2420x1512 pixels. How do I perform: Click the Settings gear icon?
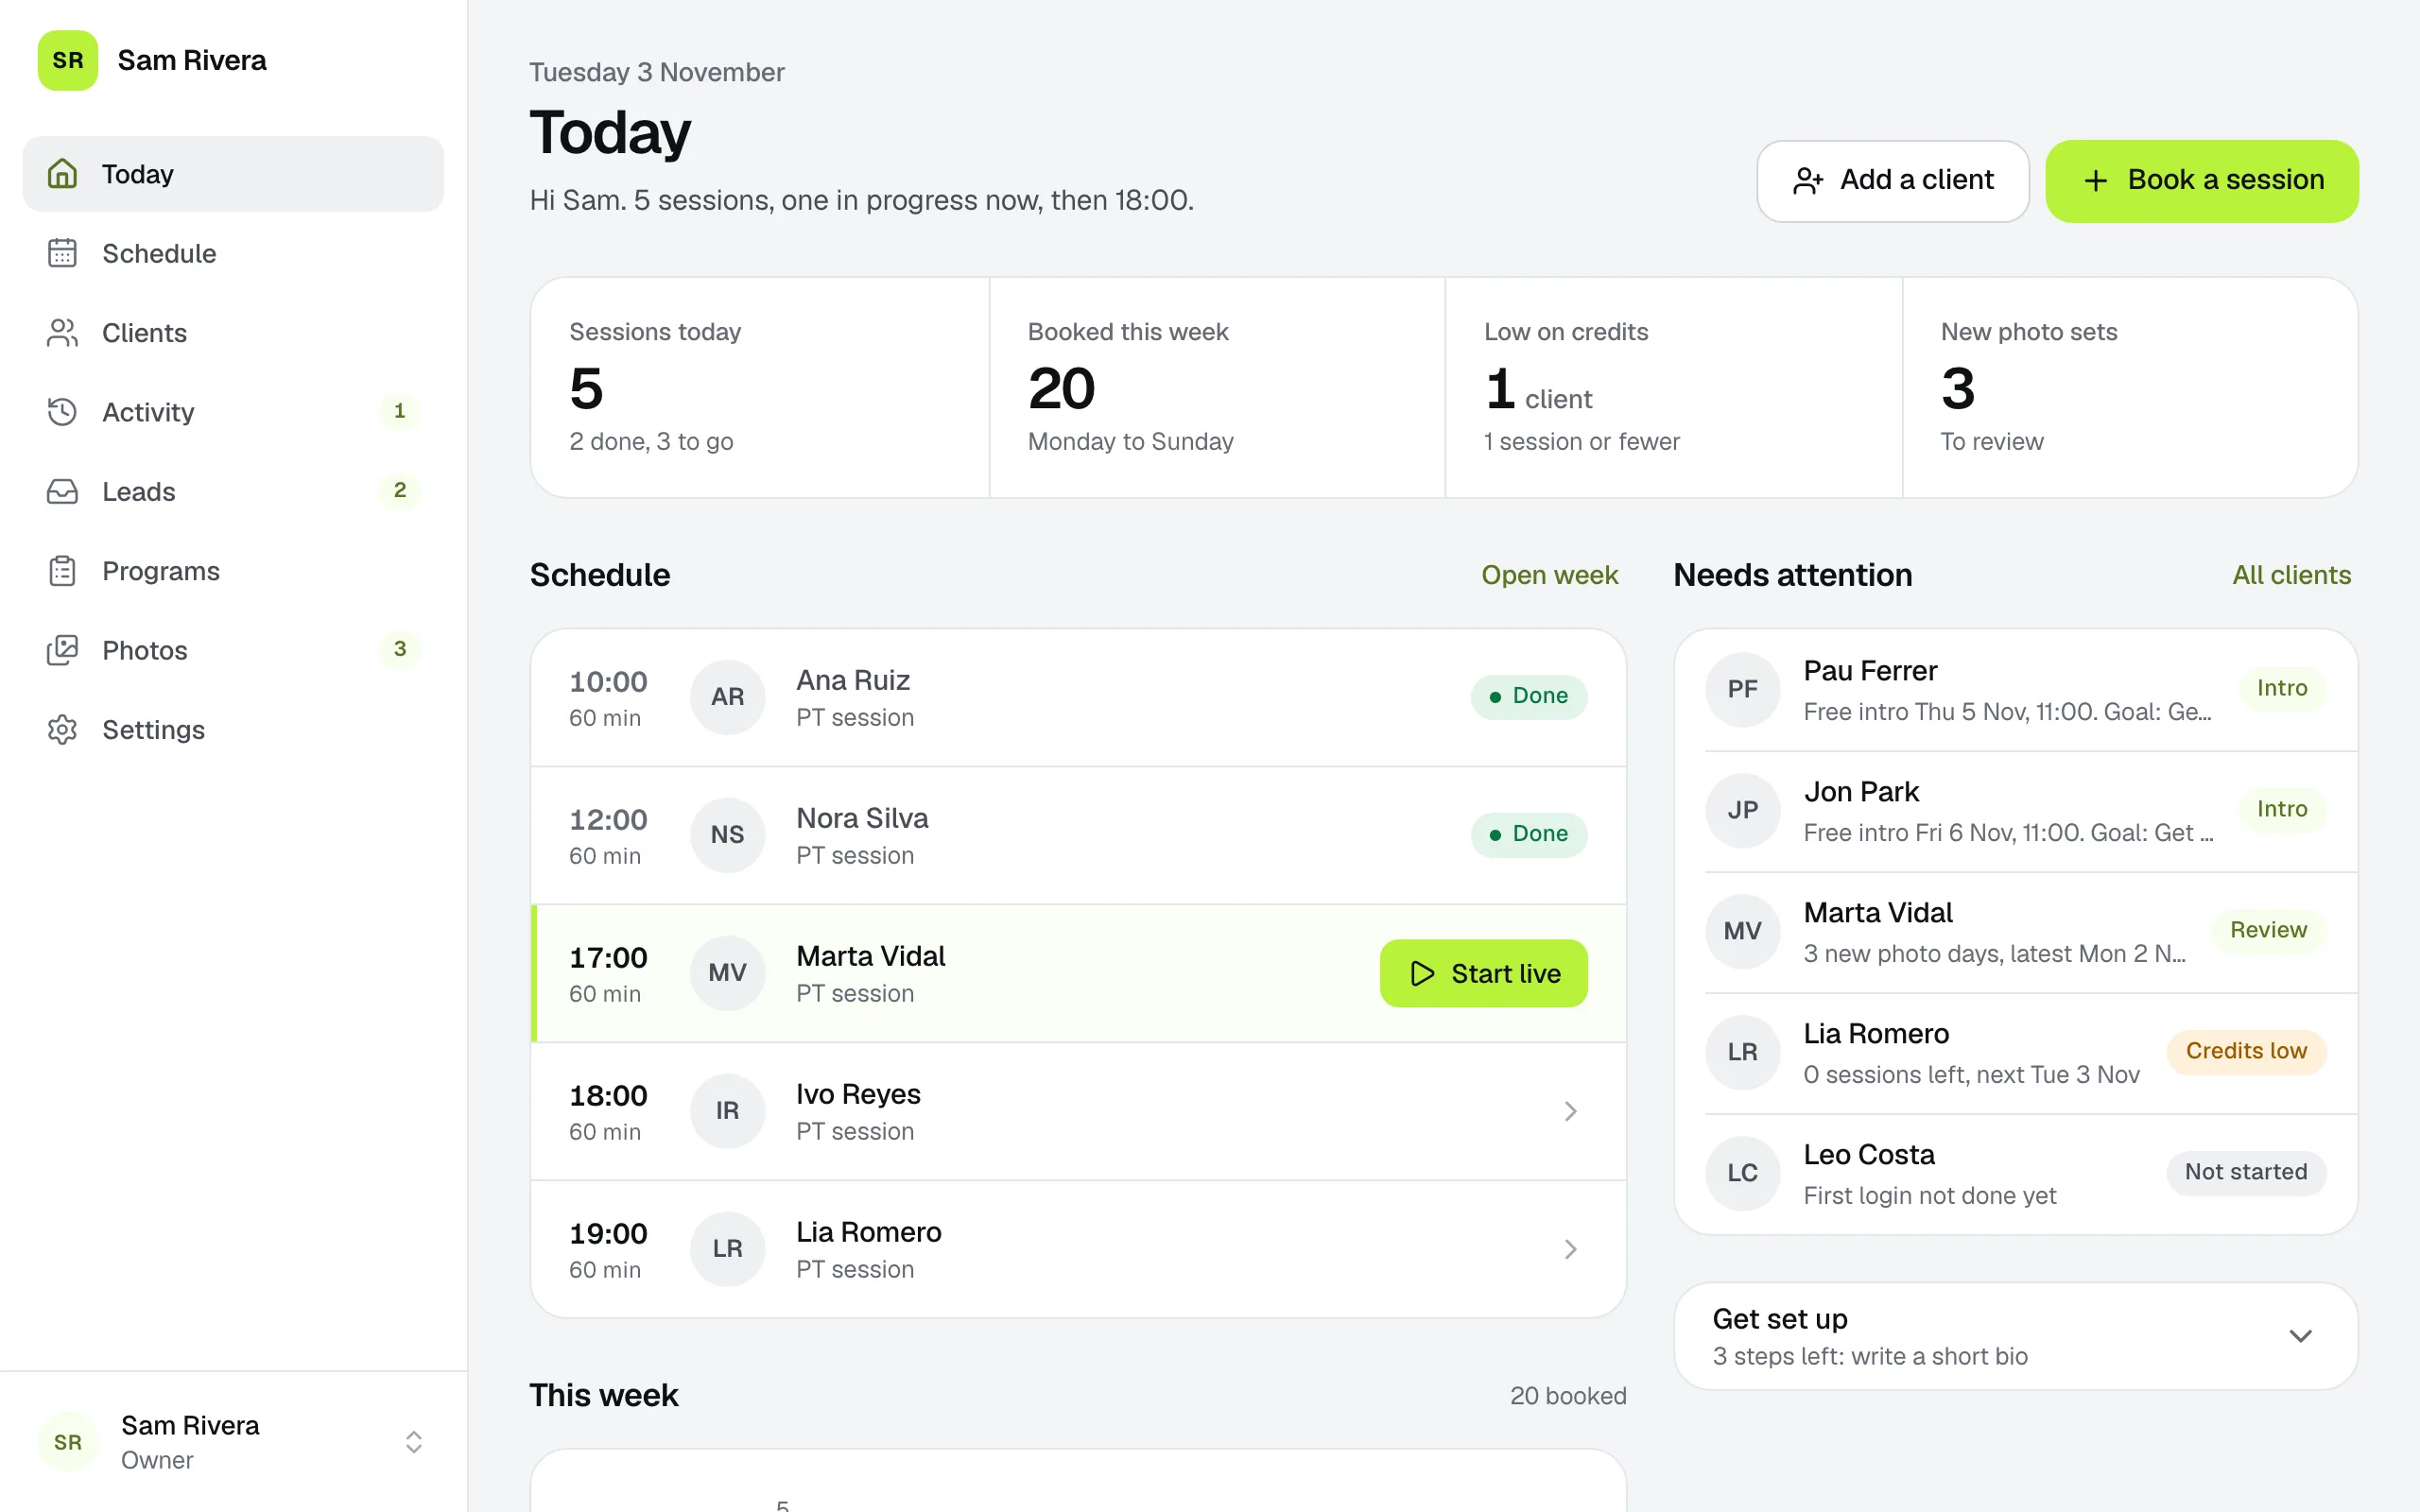tap(62, 730)
